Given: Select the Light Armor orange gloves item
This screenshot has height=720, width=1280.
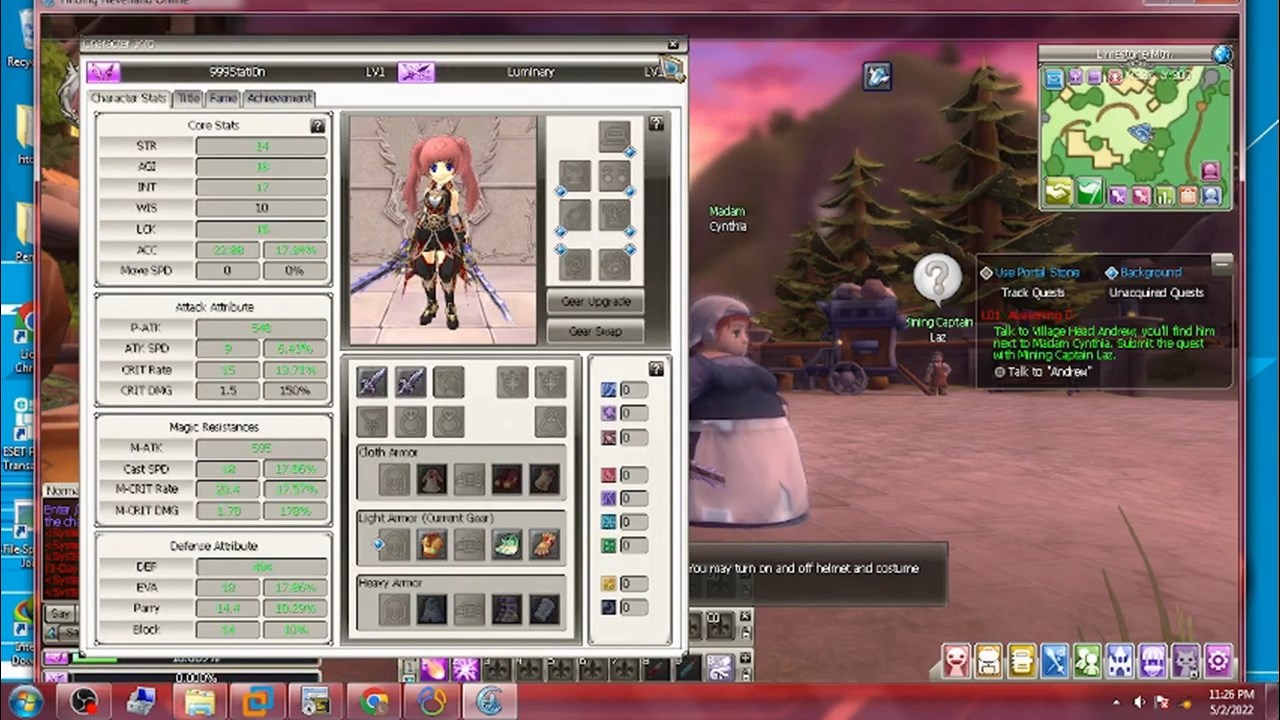Looking at the screenshot, I should (x=544, y=545).
